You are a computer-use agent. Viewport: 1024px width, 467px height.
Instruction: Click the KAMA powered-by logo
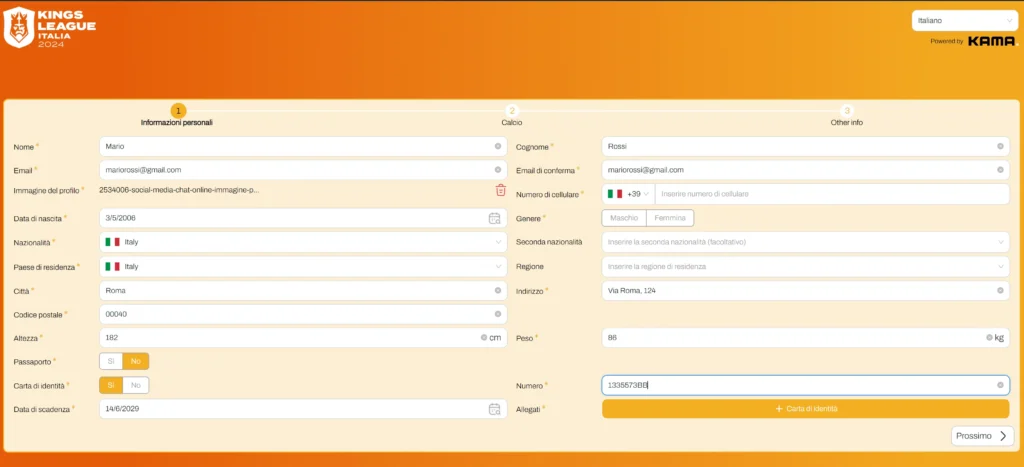[992, 41]
